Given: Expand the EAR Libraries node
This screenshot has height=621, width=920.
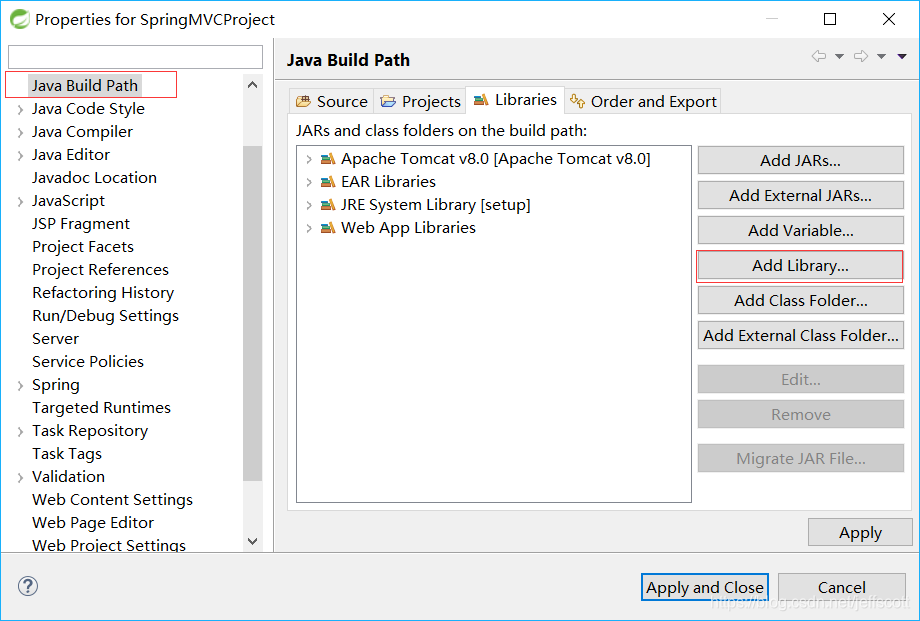Looking at the screenshot, I should (x=309, y=182).
